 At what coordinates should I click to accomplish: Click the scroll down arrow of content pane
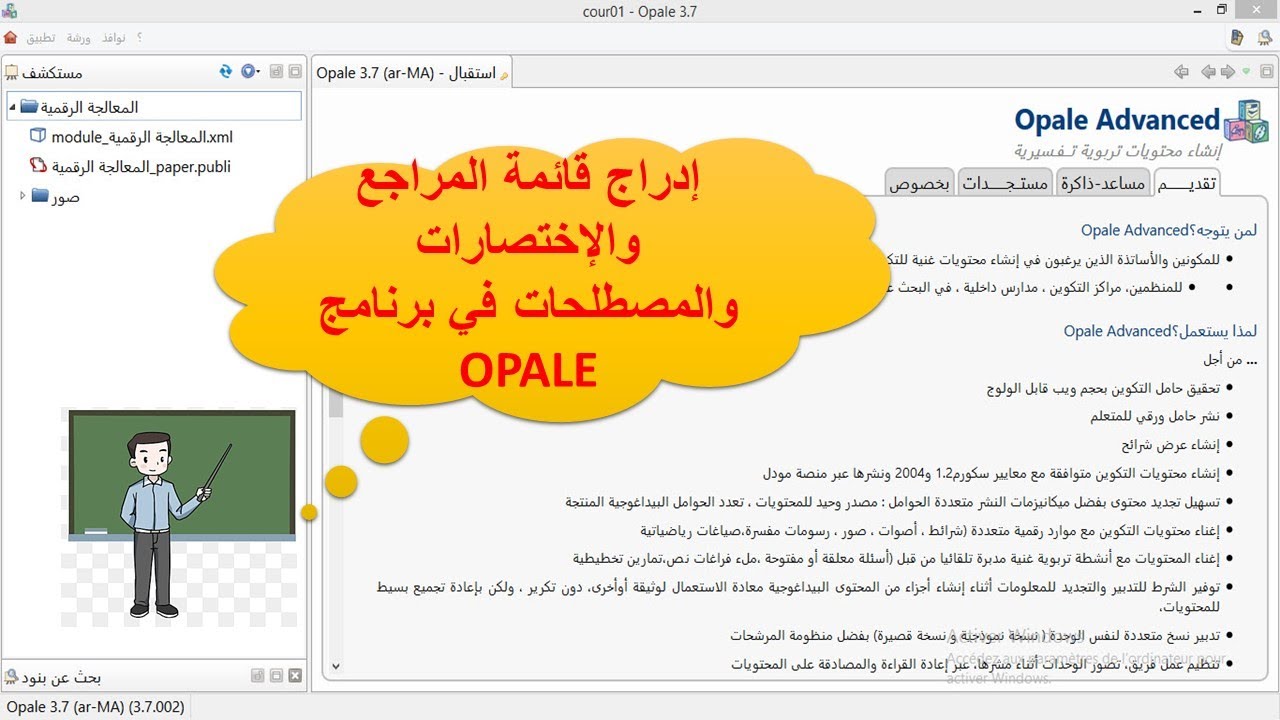(336, 665)
